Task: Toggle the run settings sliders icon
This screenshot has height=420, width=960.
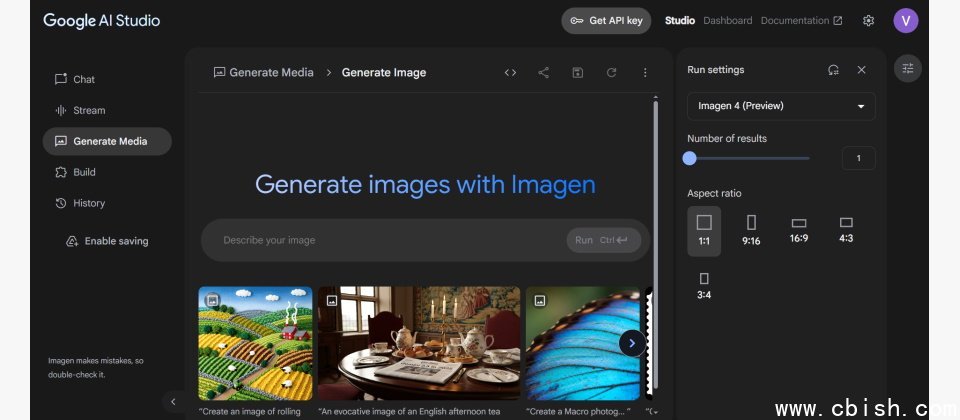Action: [x=908, y=69]
